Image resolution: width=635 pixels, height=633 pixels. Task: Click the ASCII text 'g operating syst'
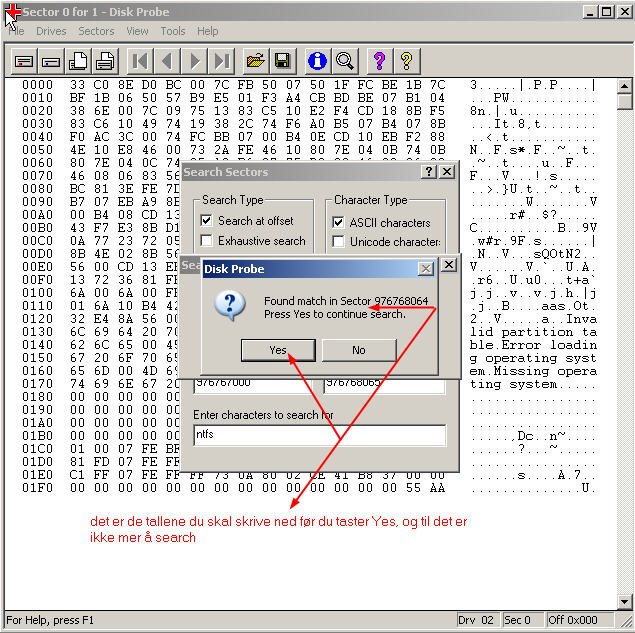pos(533,358)
